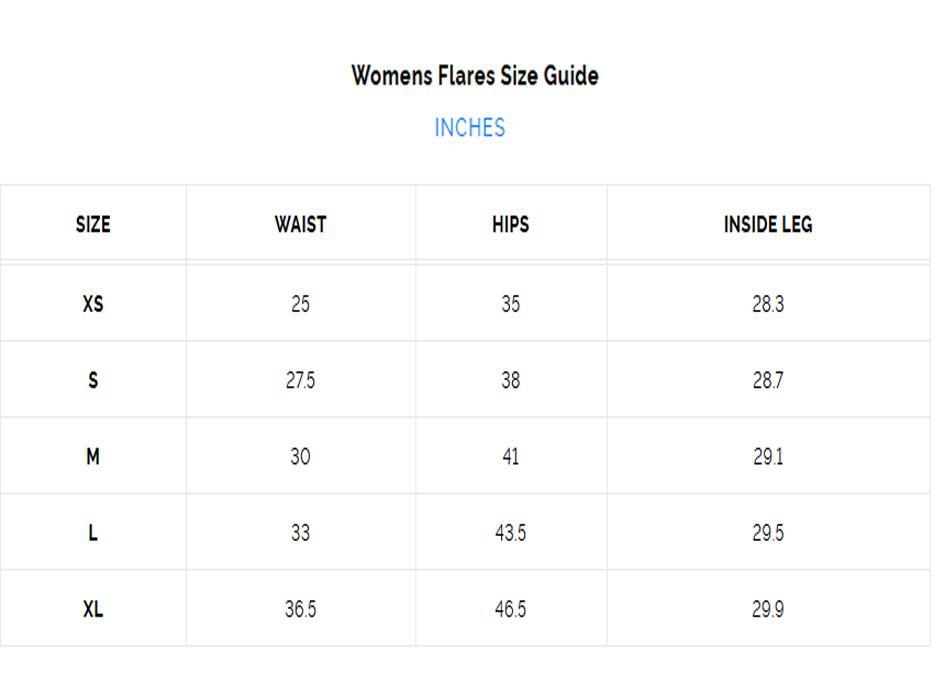Image resolution: width=933 pixels, height=680 pixels.
Task: Click the XS waist value 25
Action: (x=300, y=304)
